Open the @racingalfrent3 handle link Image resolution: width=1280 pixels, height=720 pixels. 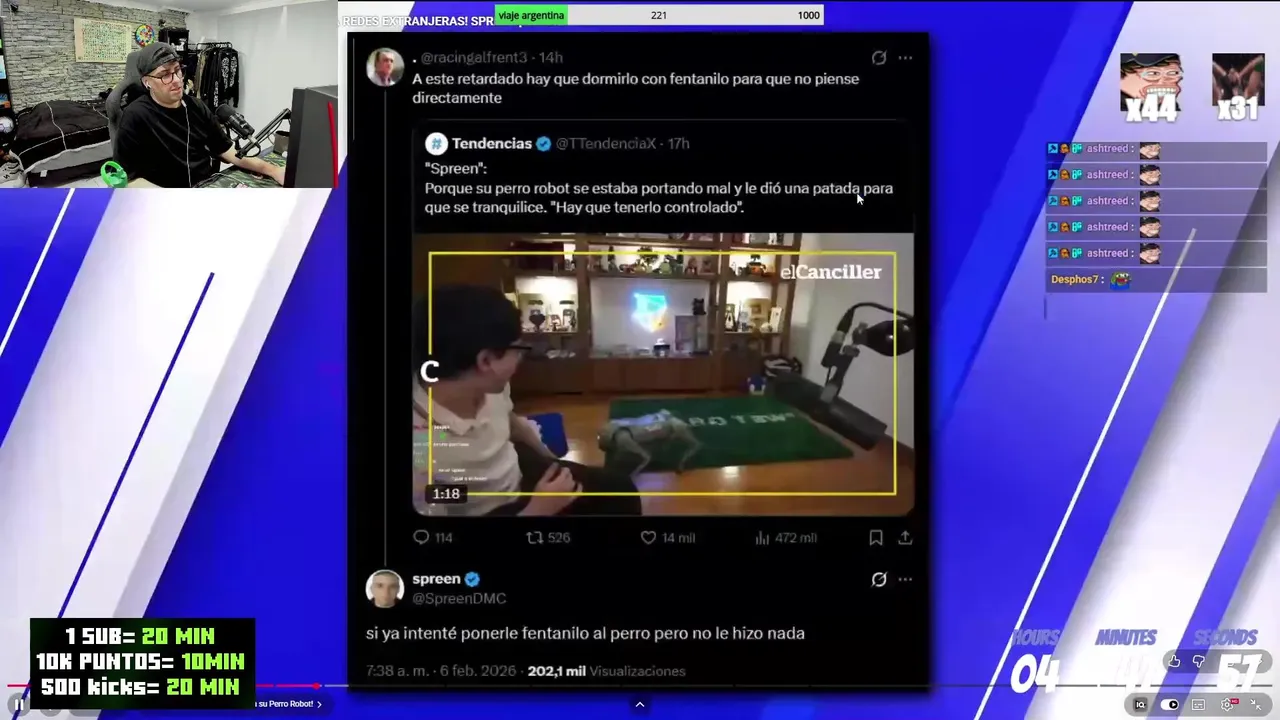pyautogui.click(x=473, y=58)
